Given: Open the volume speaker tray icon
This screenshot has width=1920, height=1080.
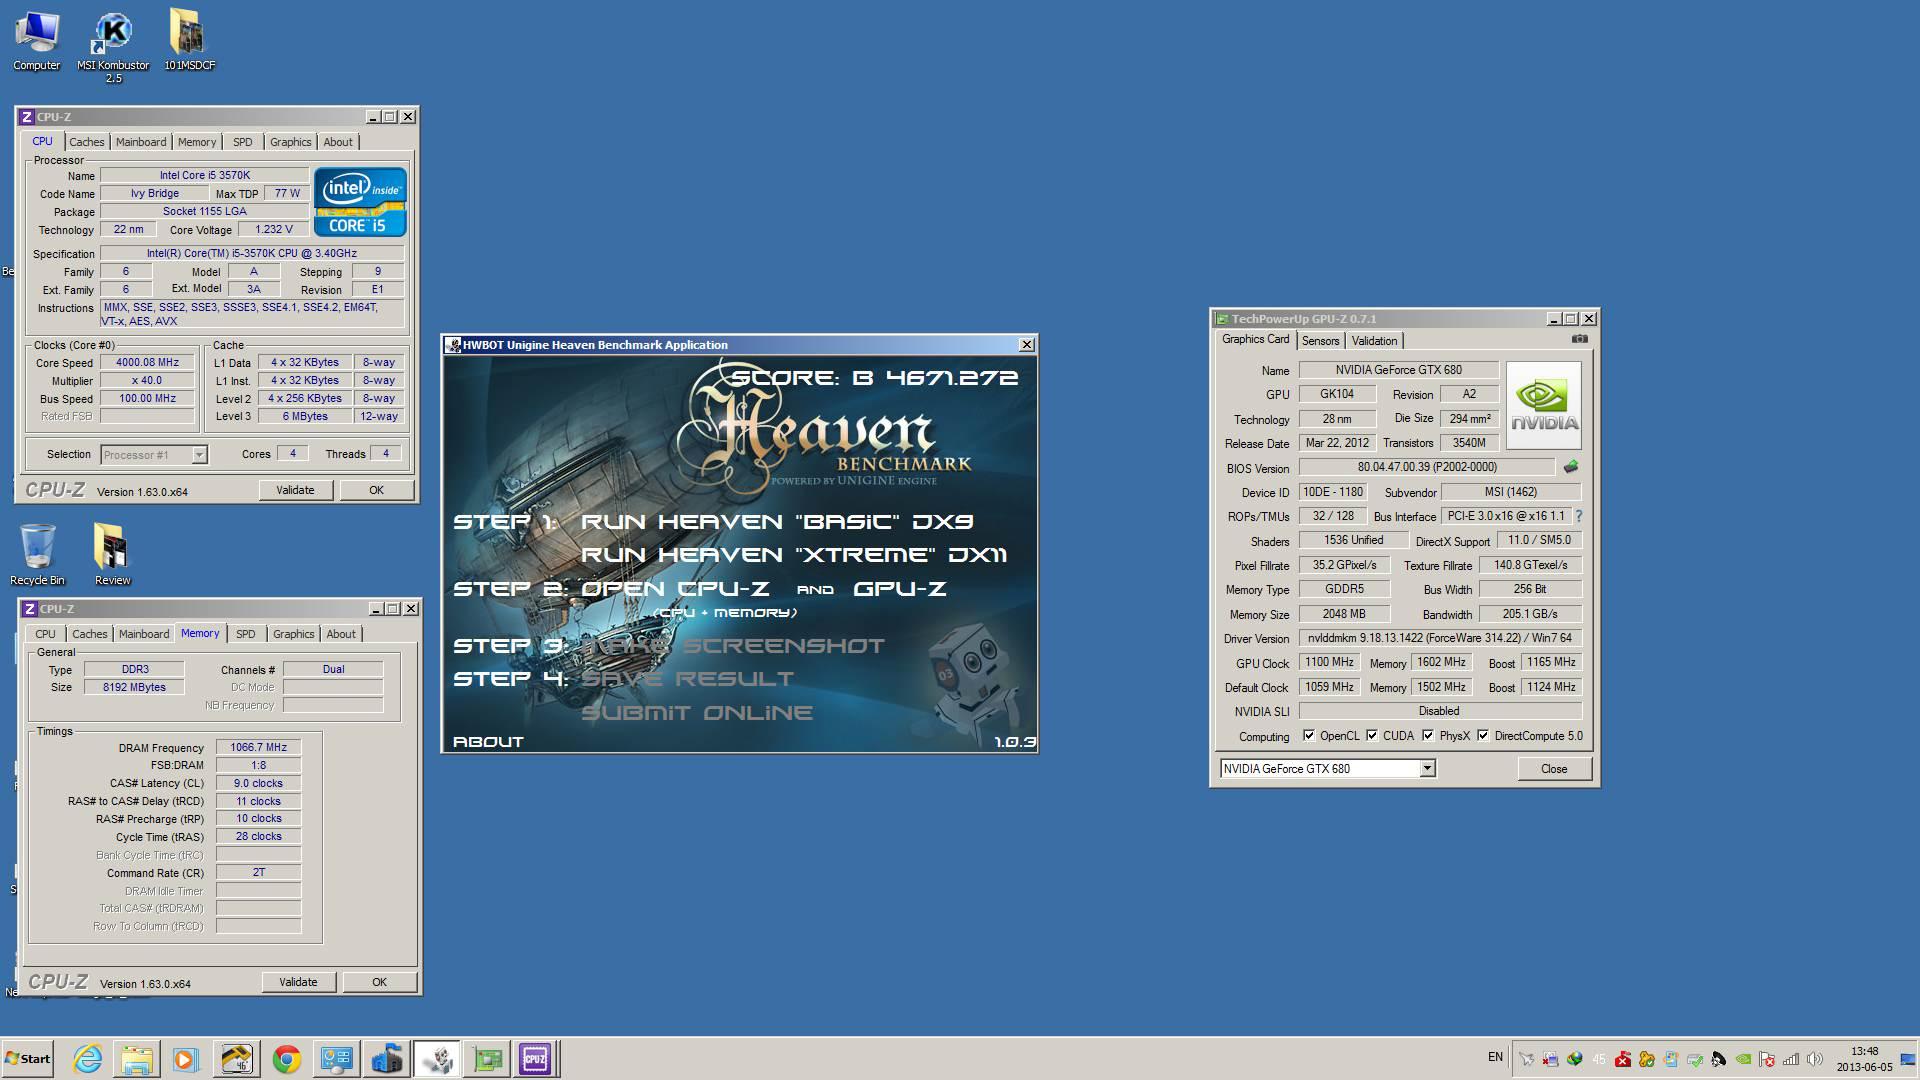Looking at the screenshot, I should point(1814,1059).
